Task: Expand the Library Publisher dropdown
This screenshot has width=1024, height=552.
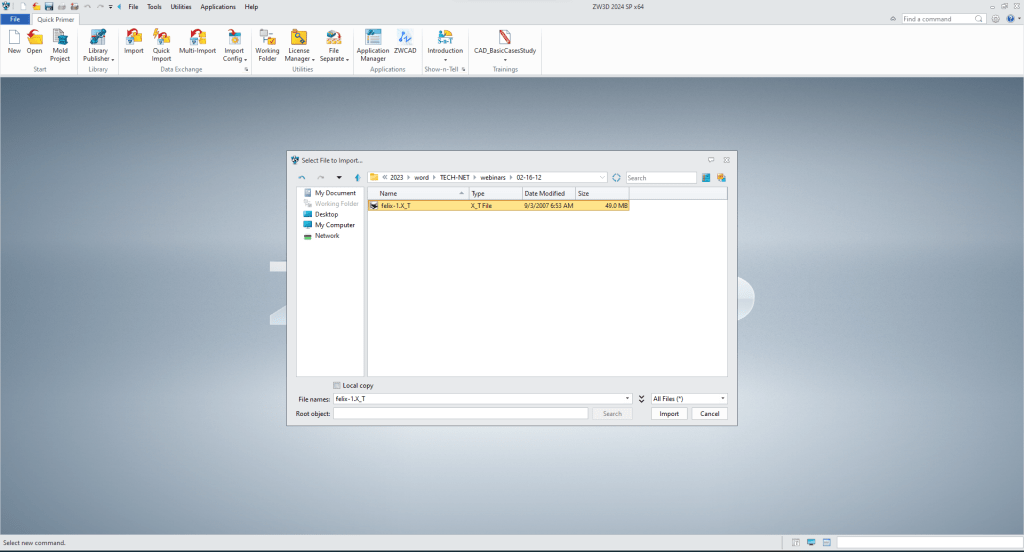Action: click(98, 59)
